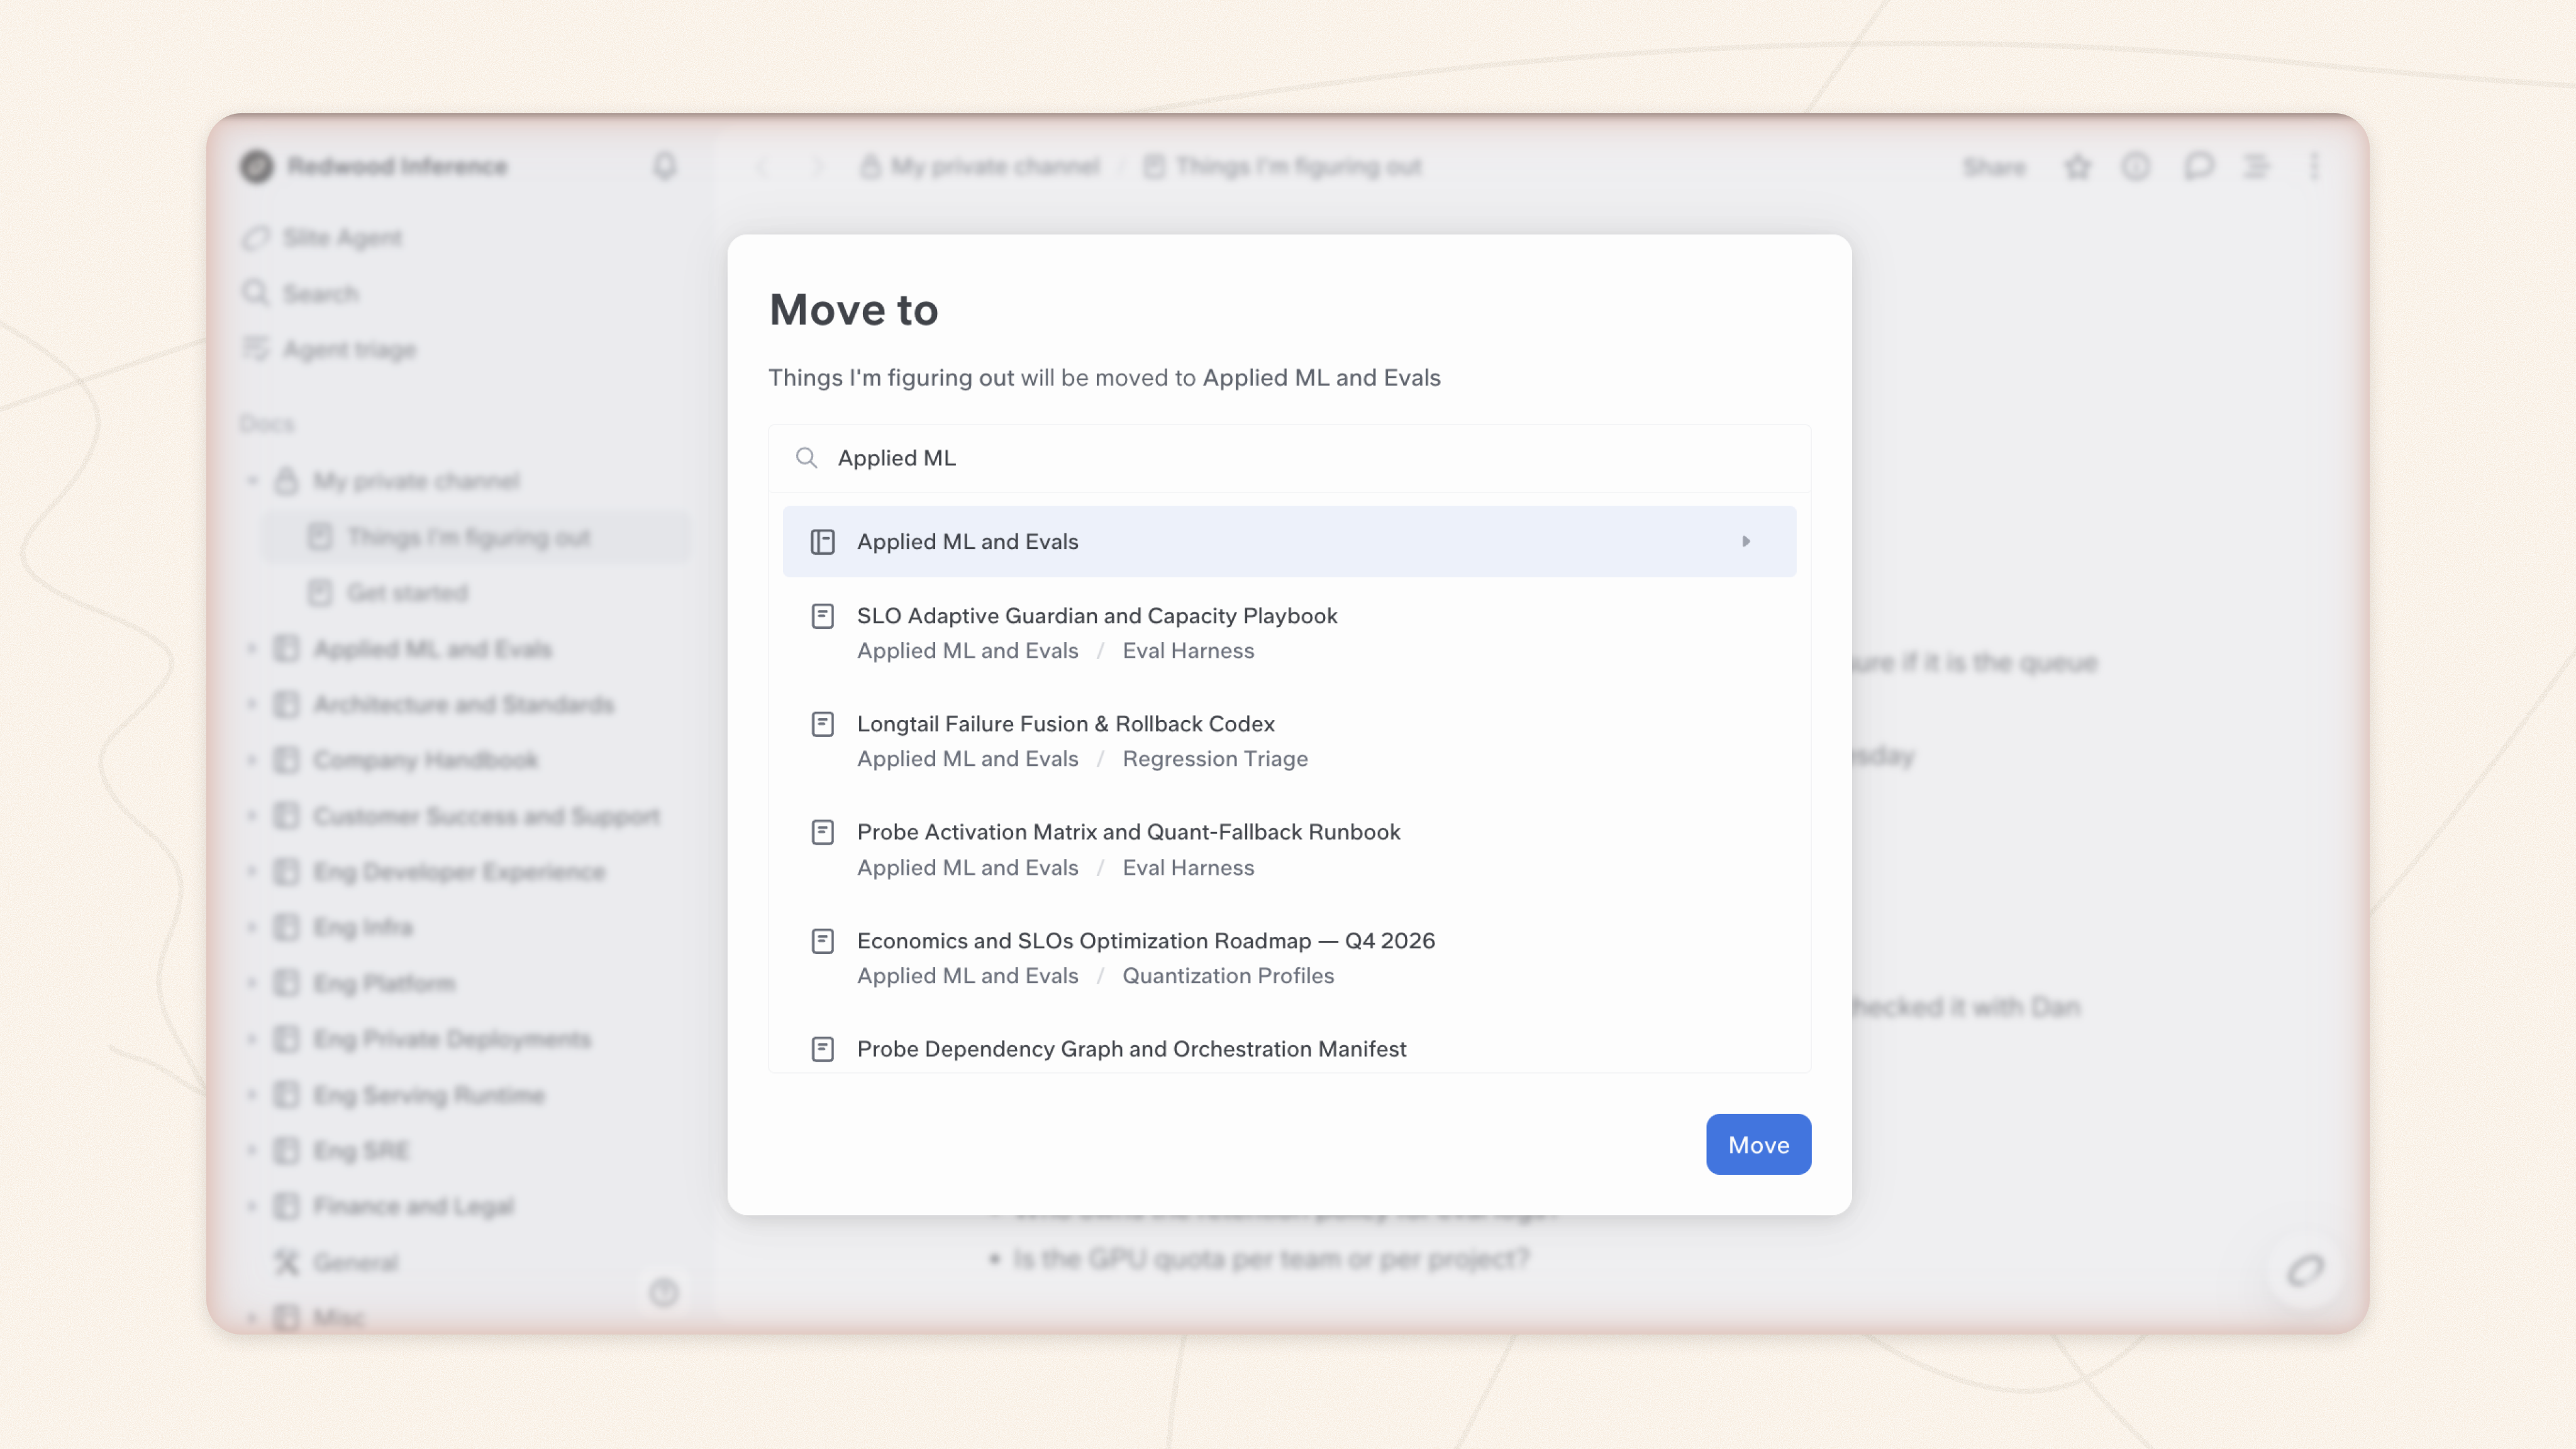Select Probe Dependency Graph and Orchestration Manifest
2576x1449 pixels.
click(x=1289, y=1049)
